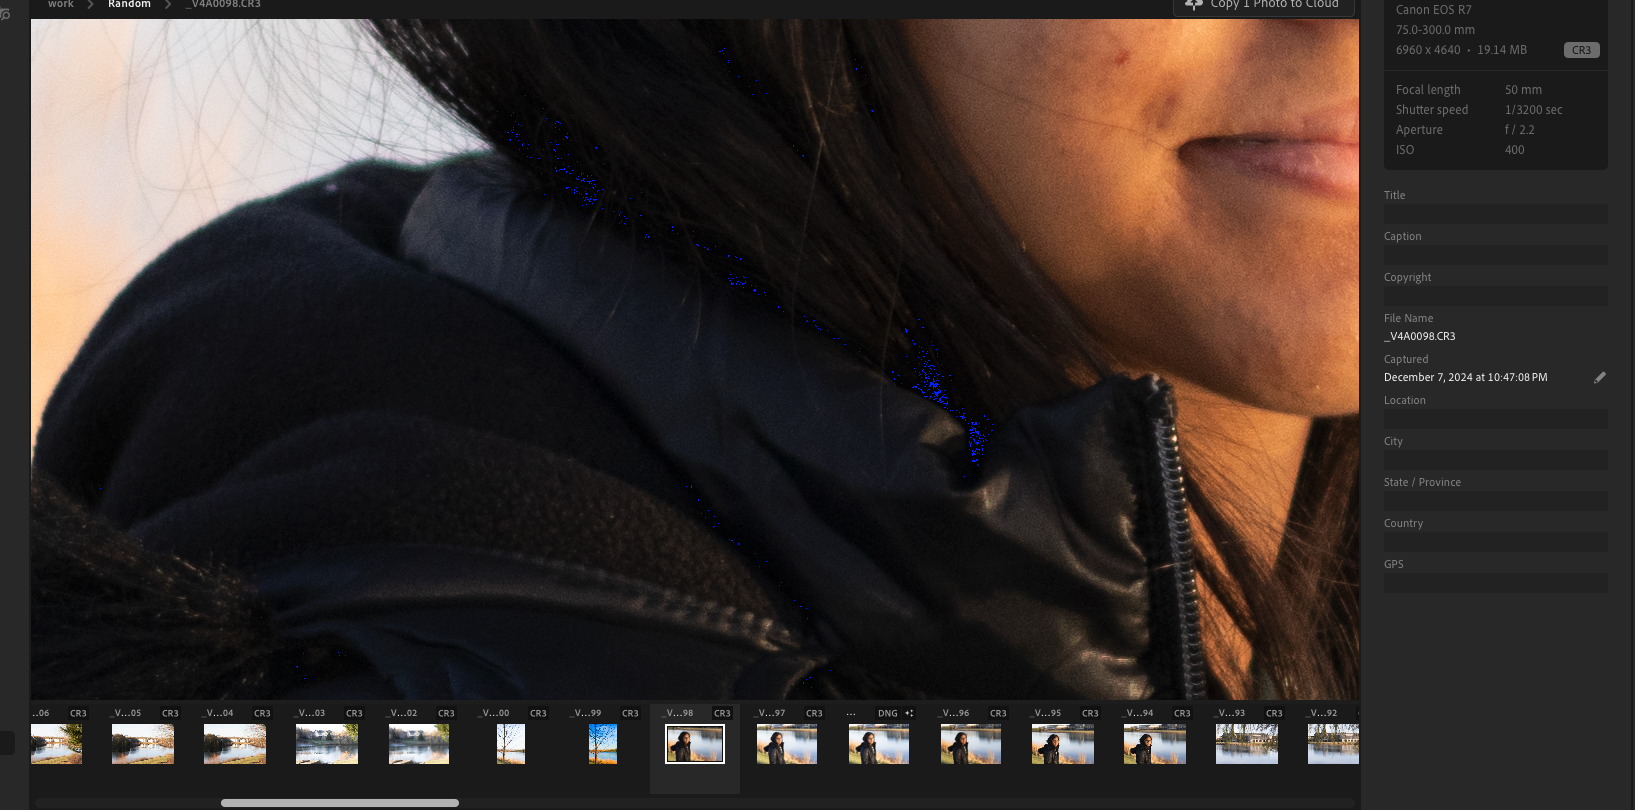
Task: Click the Canon EOS R7 camera text
Action: coord(1434,10)
